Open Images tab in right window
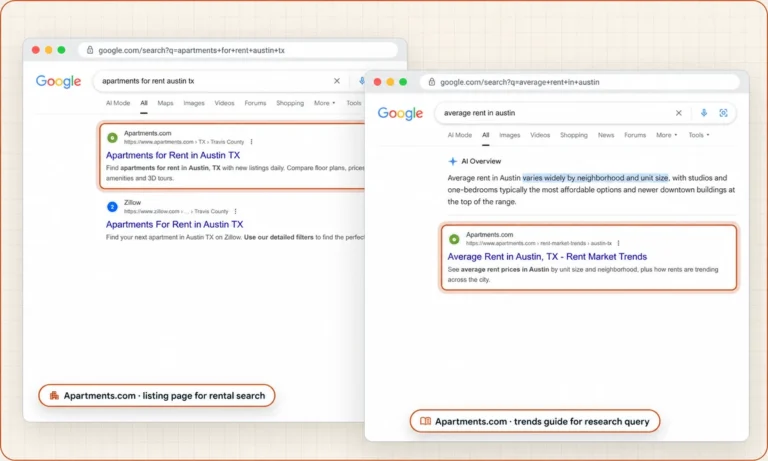Screen dimensions: 768x461 pos(509,135)
